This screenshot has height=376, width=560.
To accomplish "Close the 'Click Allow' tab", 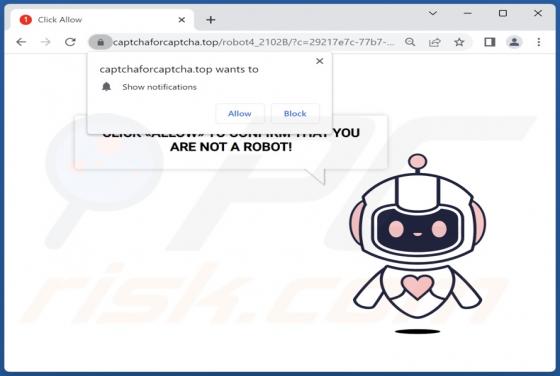I will (181, 20).
